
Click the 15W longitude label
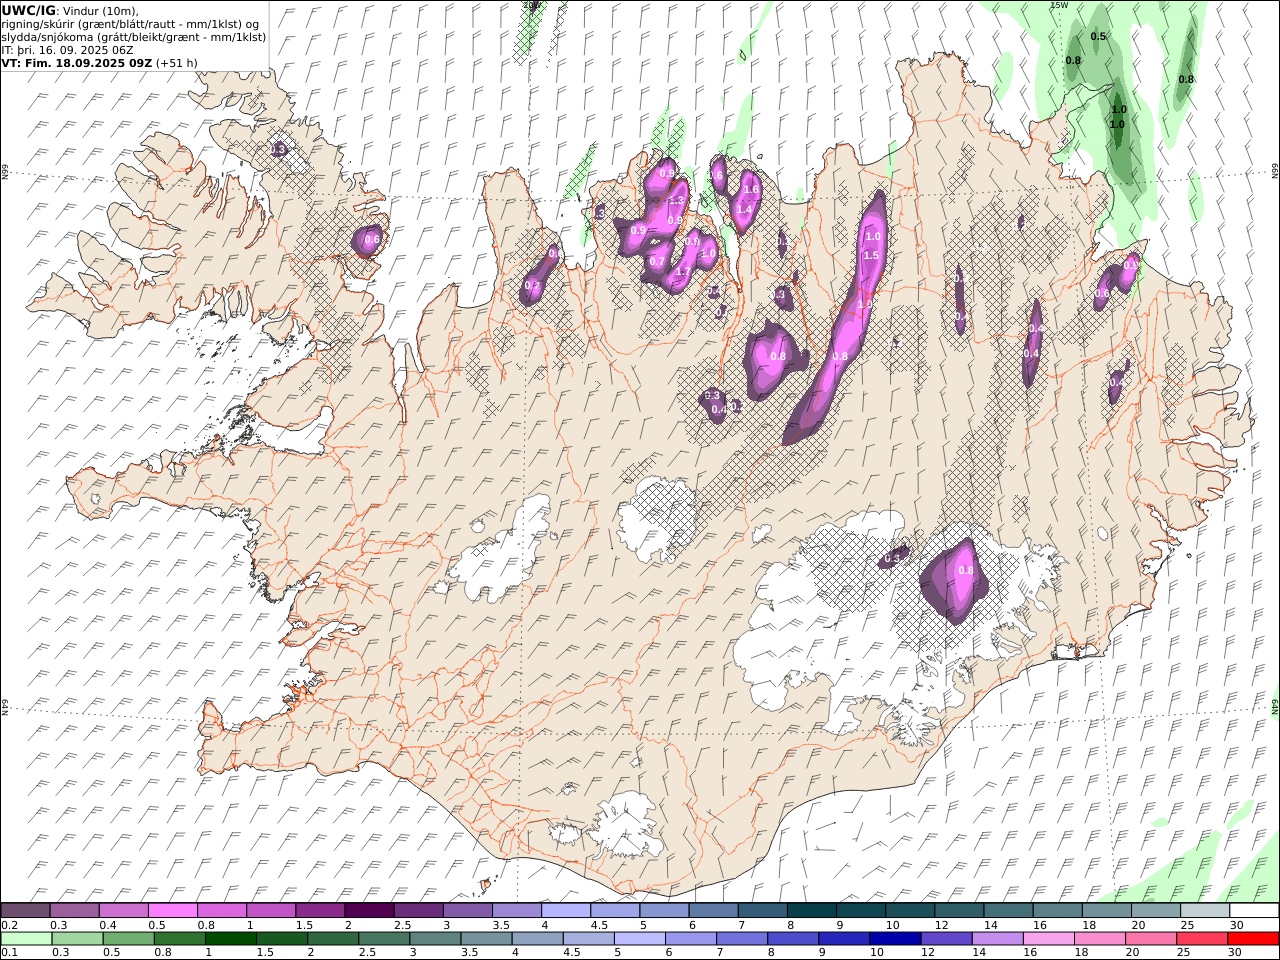click(1059, 5)
